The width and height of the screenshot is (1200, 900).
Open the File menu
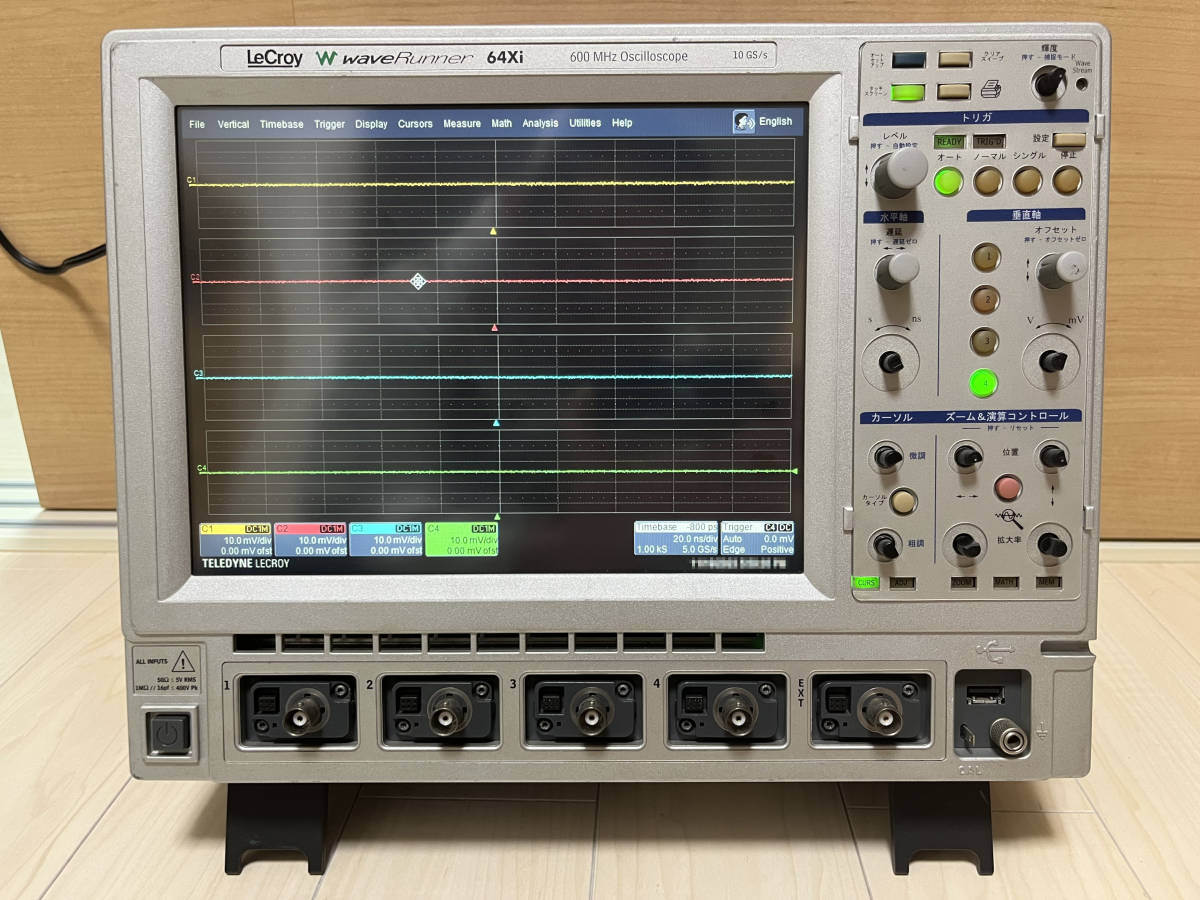pos(196,123)
